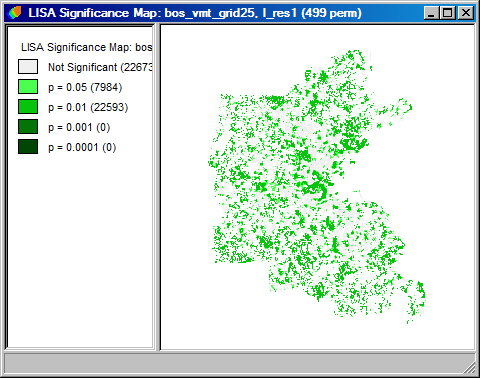This screenshot has height=378, width=480.
Task: Select the 'p = 0.01 (22593)' legend label
Action: [x=88, y=107]
